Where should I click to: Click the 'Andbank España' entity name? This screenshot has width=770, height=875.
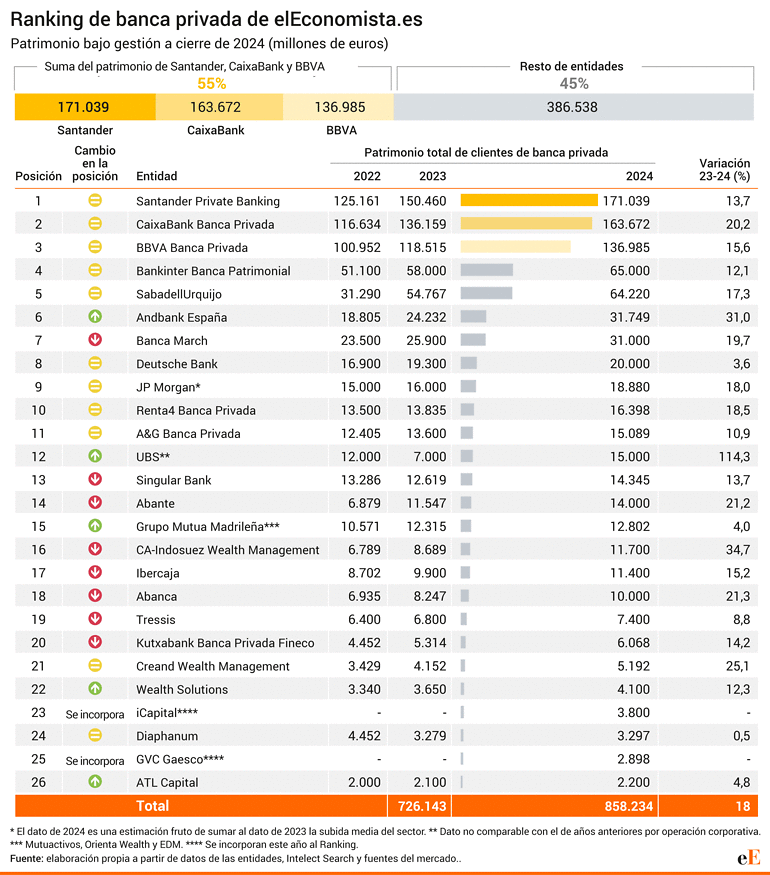coord(181,318)
